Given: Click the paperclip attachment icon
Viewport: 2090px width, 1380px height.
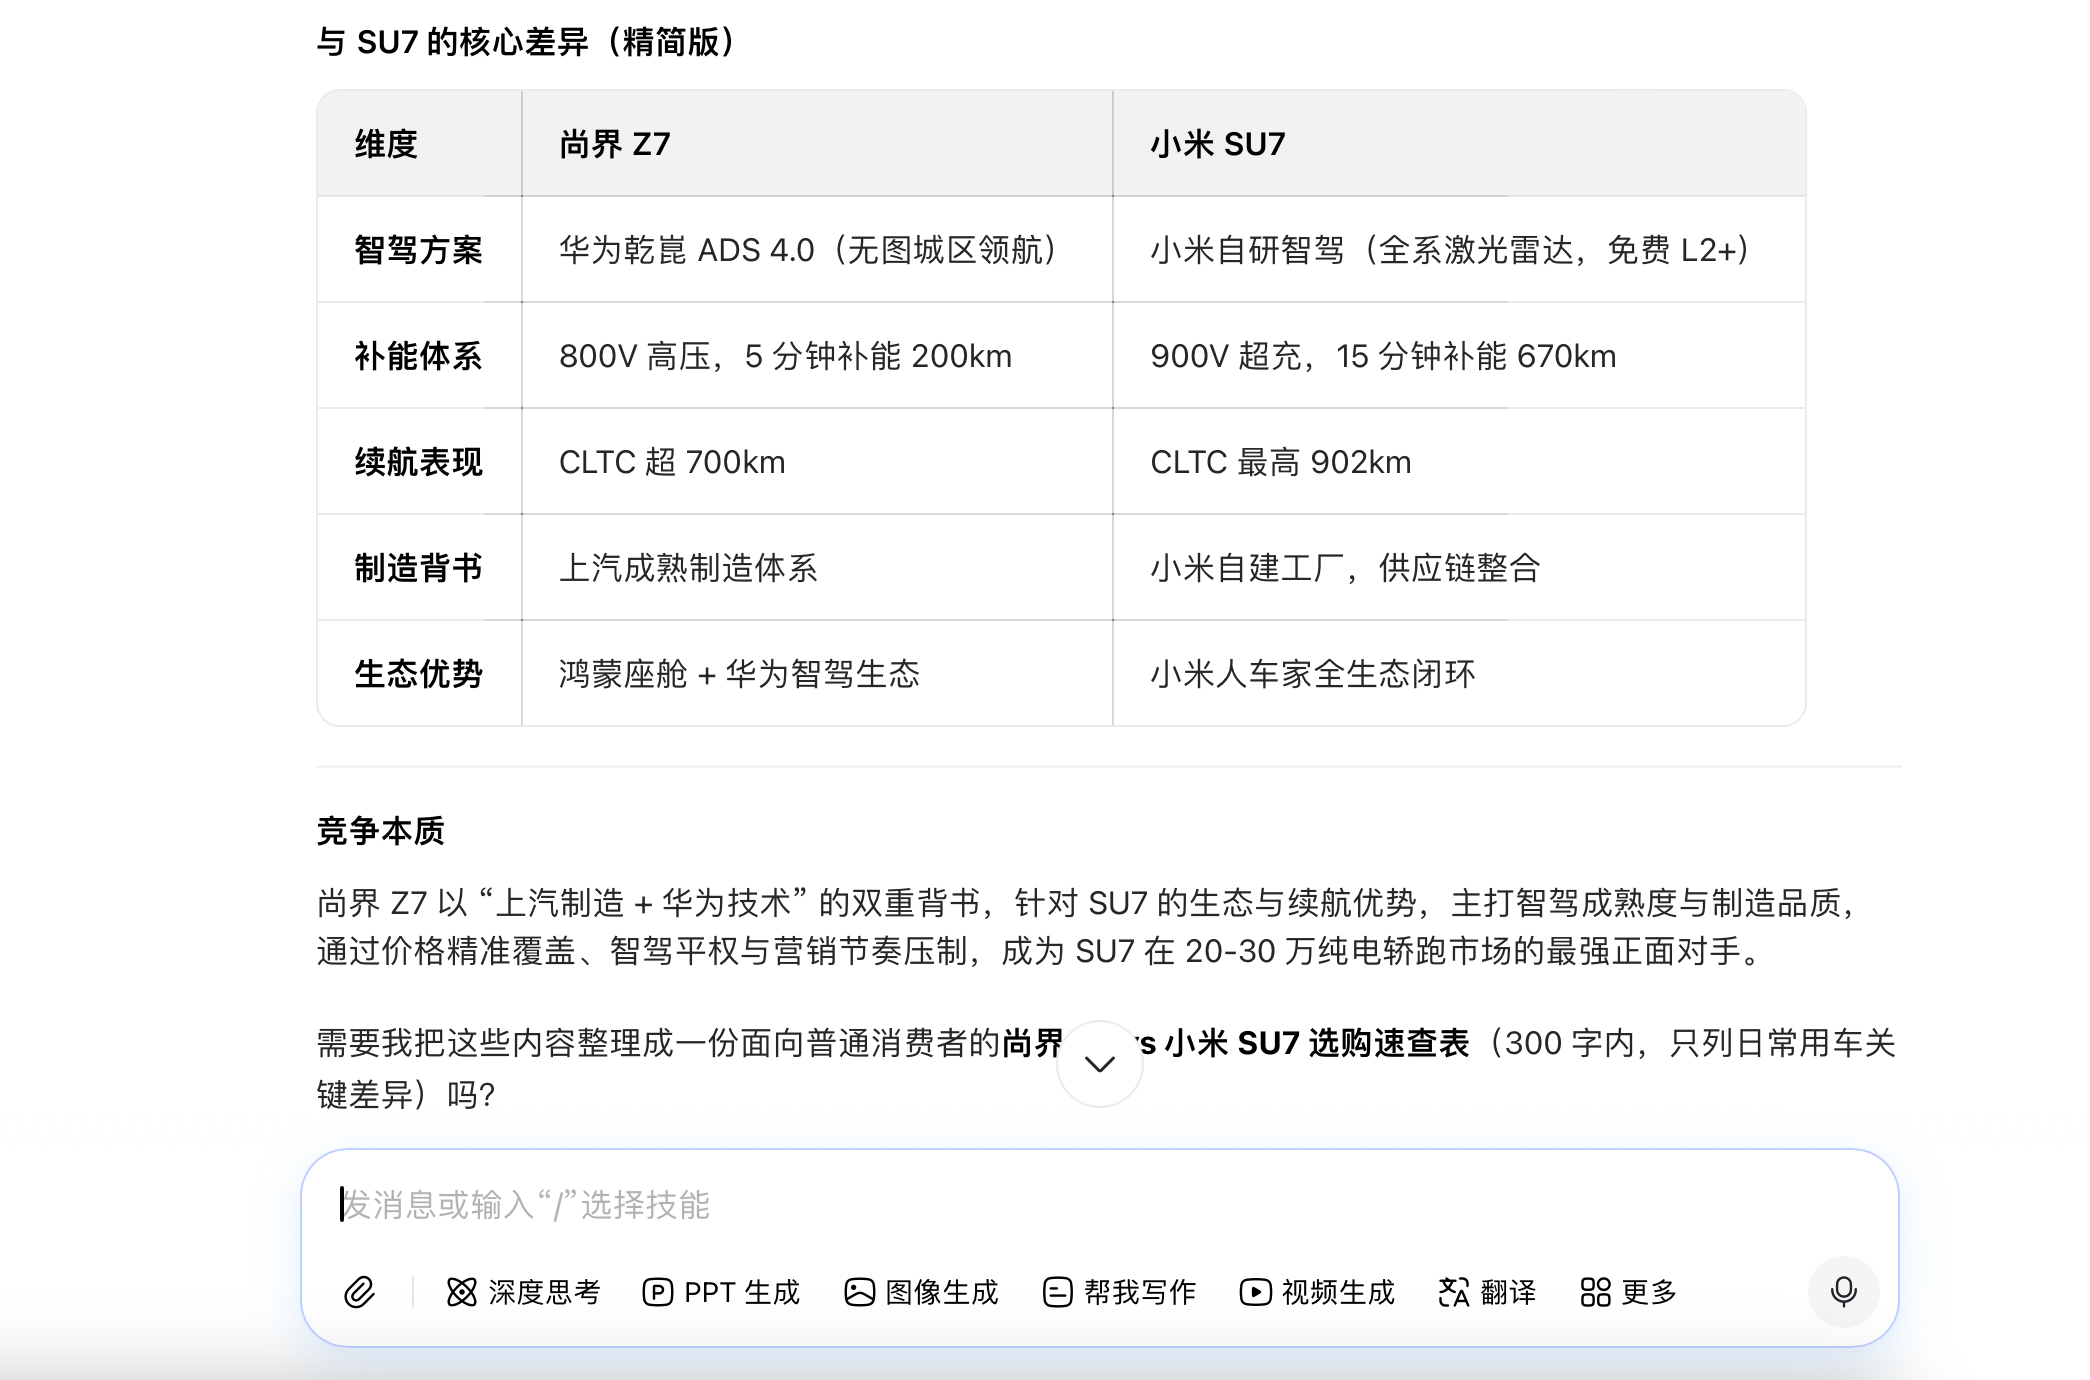Looking at the screenshot, I should pos(359,1292).
